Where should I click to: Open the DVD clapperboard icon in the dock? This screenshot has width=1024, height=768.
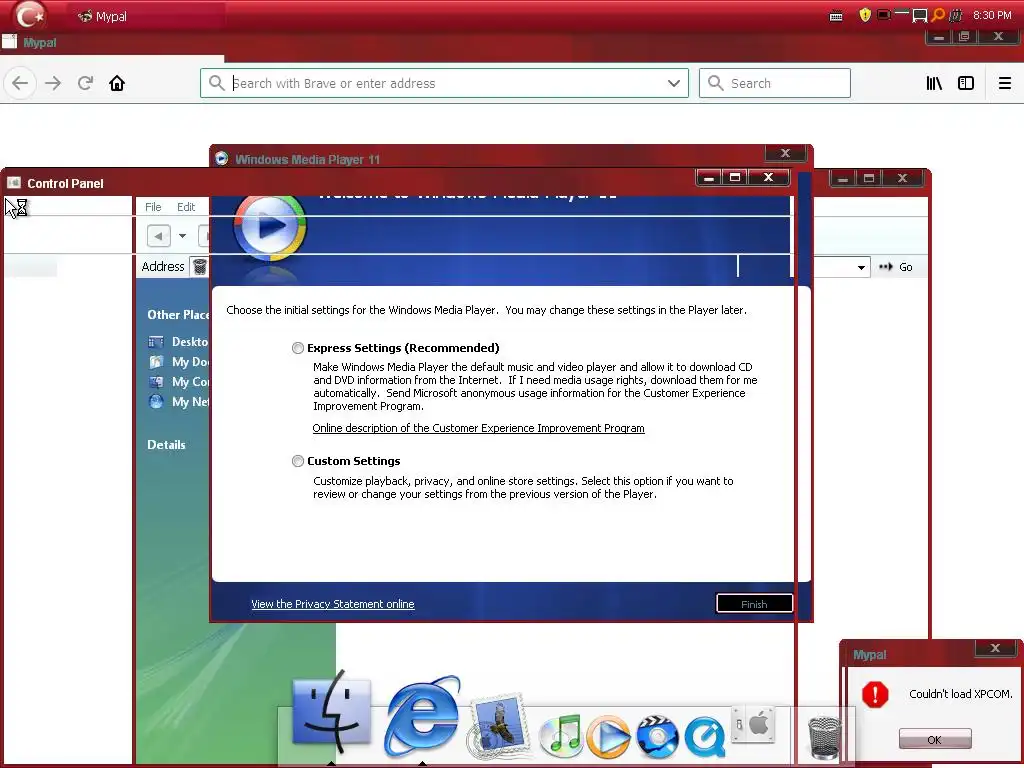coord(657,737)
